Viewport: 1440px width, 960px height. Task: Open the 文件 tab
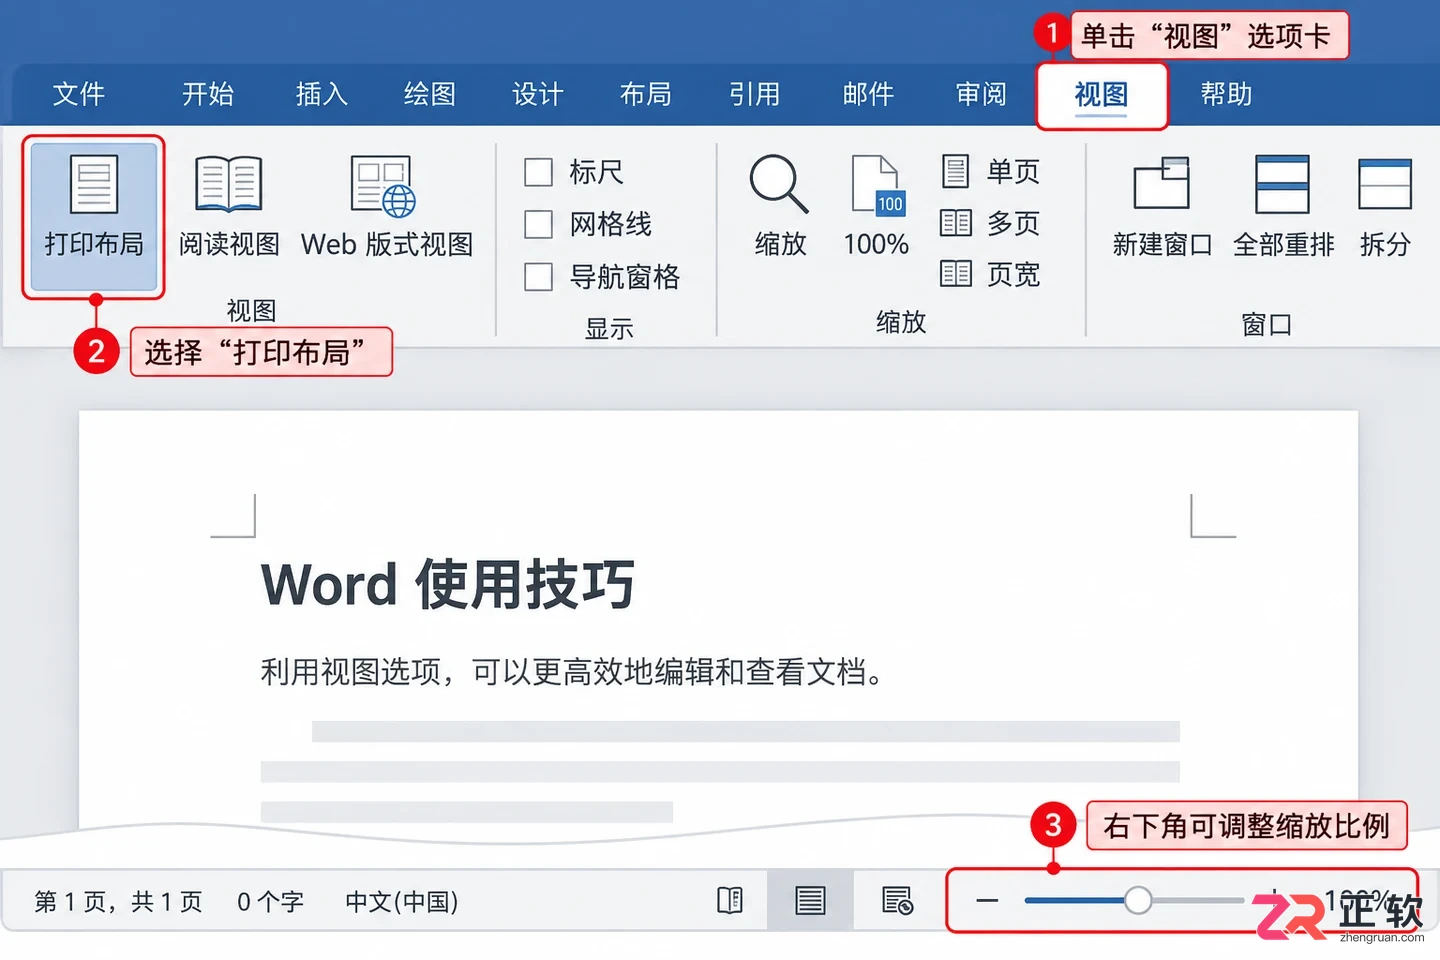(x=78, y=94)
